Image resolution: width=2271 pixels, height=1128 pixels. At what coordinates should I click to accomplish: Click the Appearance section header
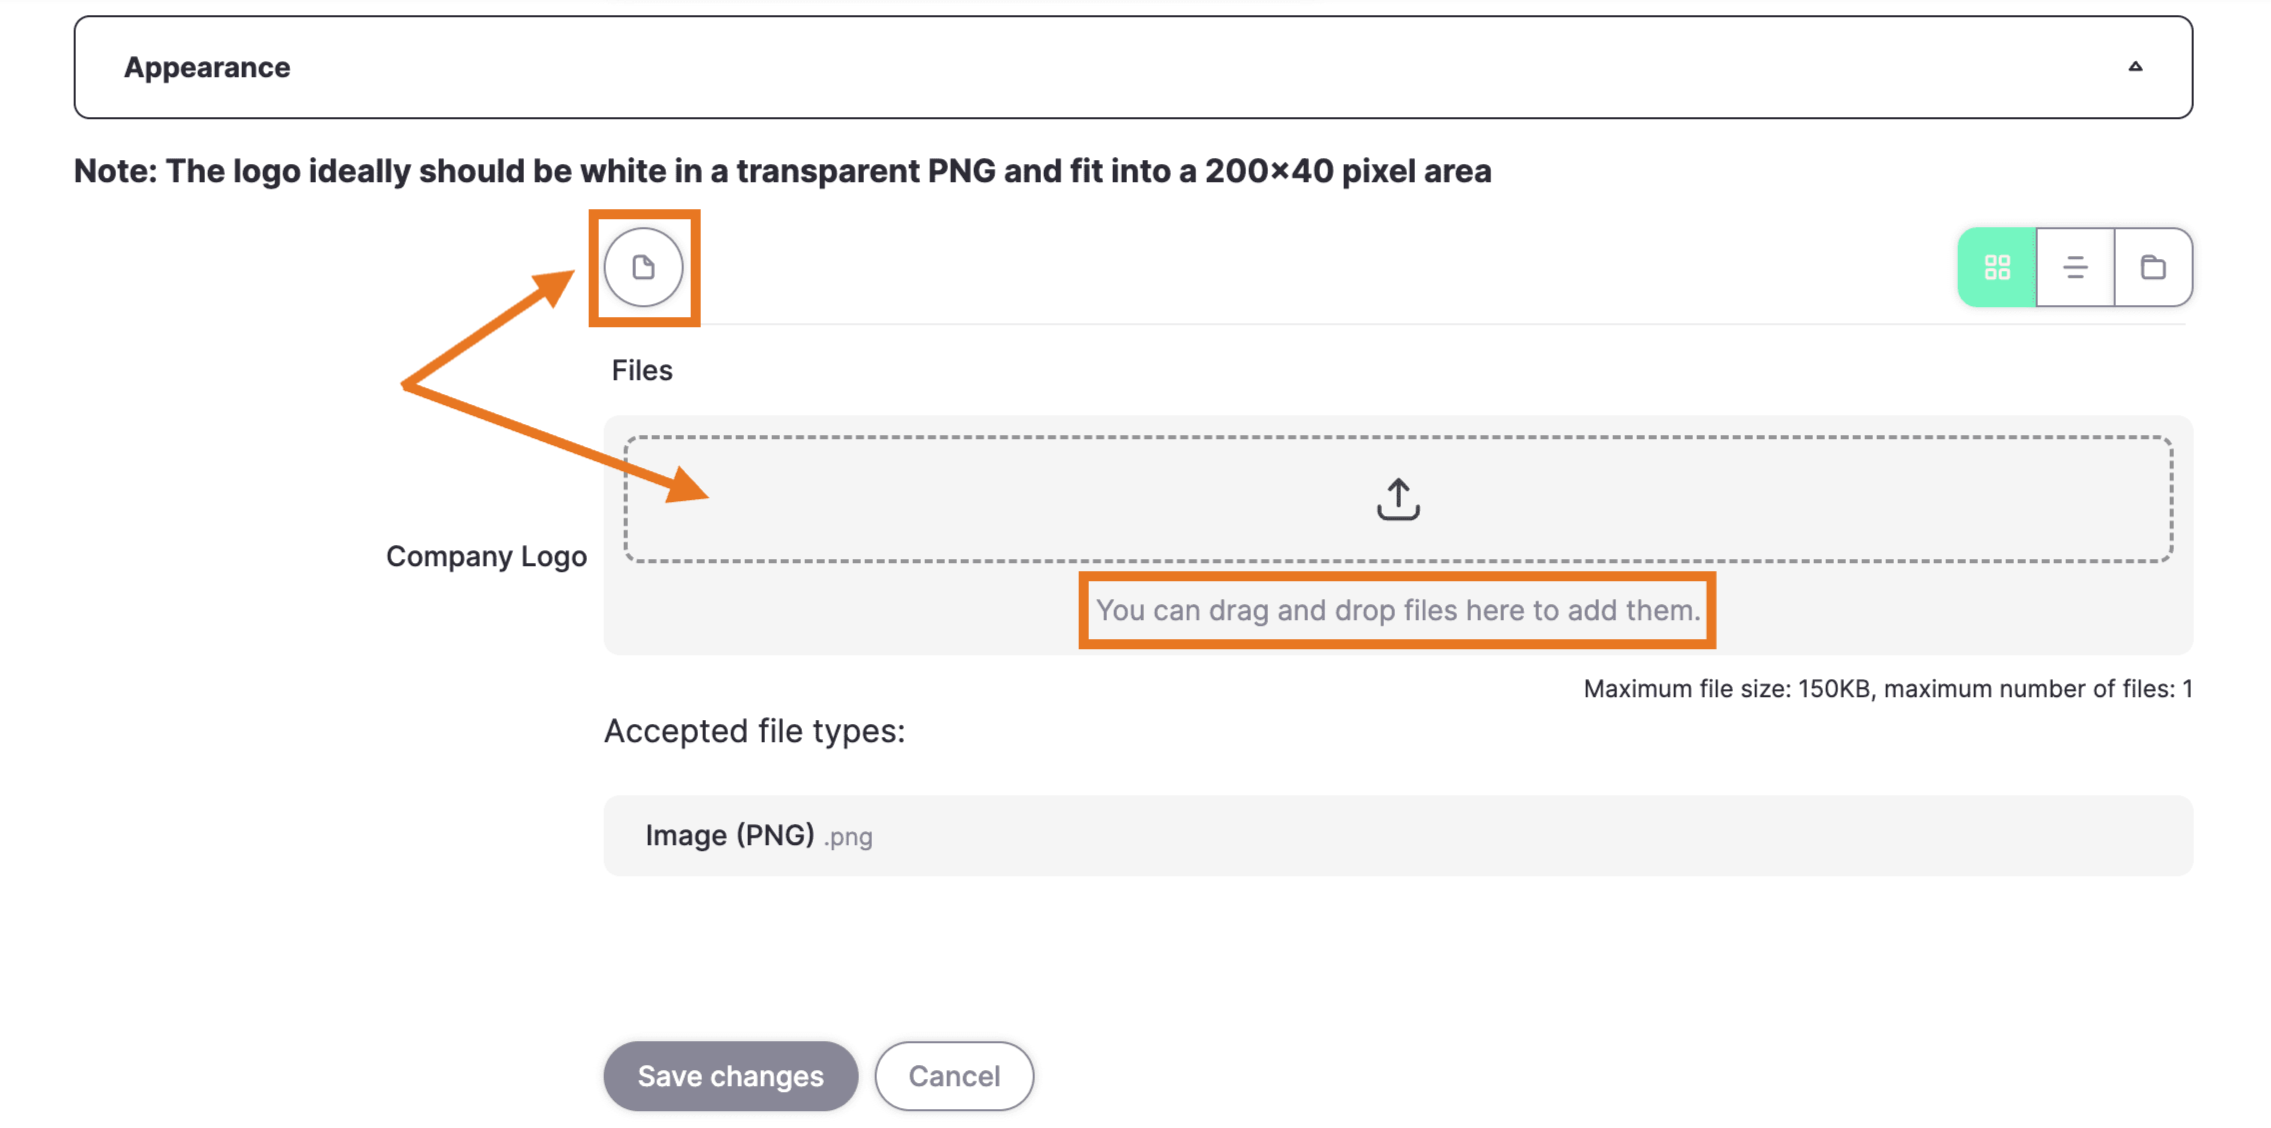1133,67
